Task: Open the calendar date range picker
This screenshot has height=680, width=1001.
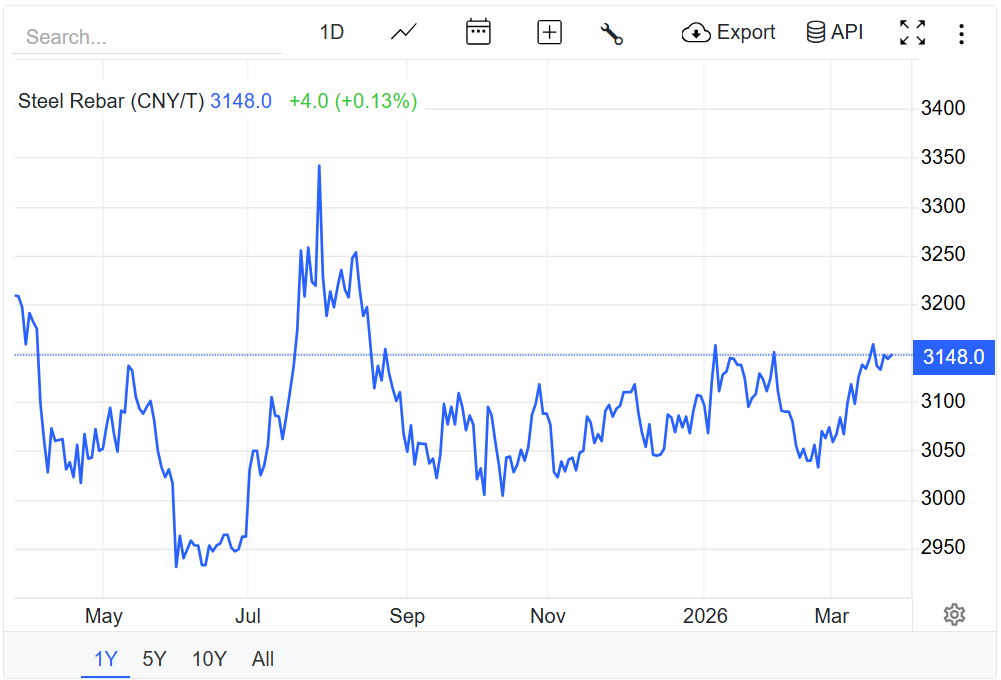Action: pos(479,32)
